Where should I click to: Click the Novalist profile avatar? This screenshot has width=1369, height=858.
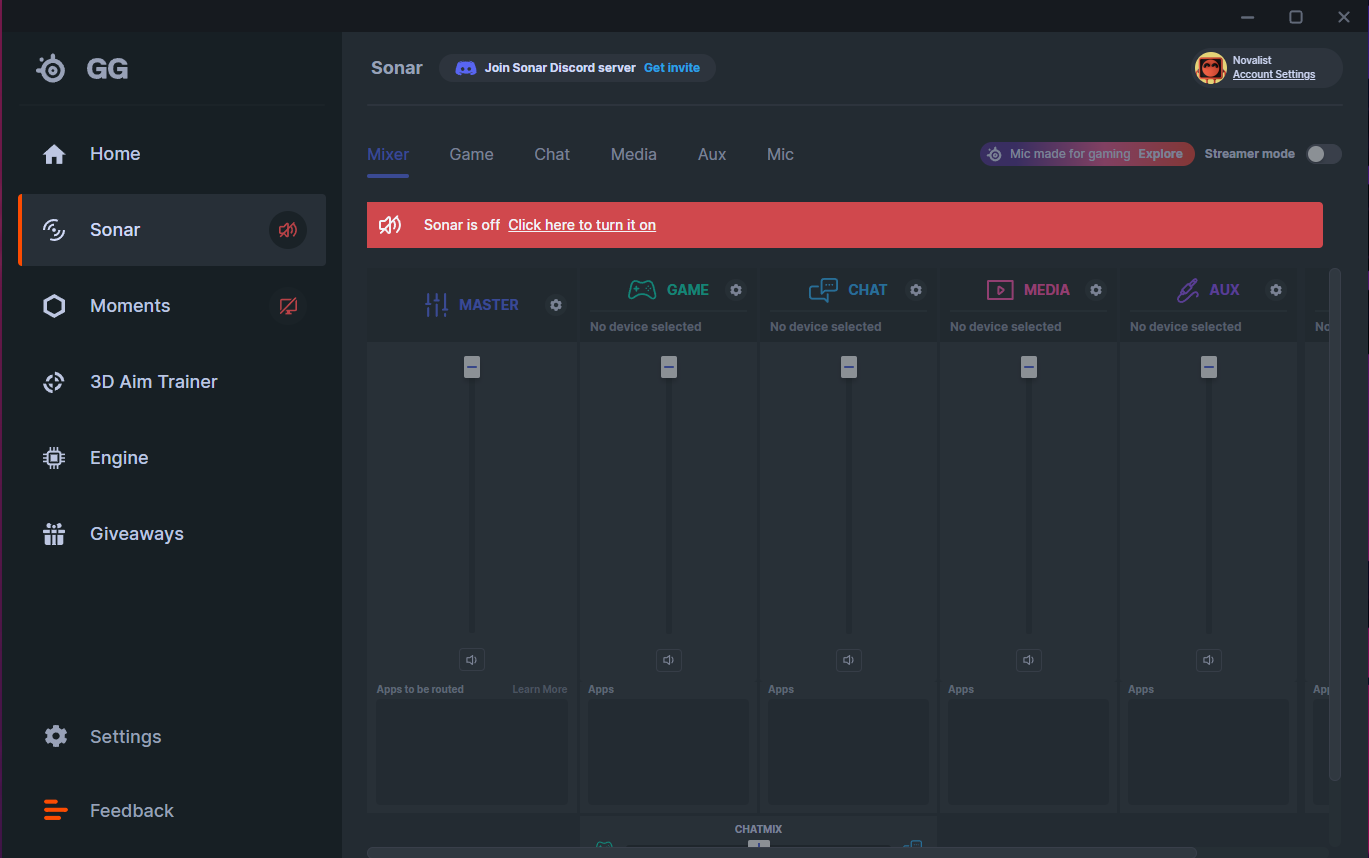(x=1211, y=68)
